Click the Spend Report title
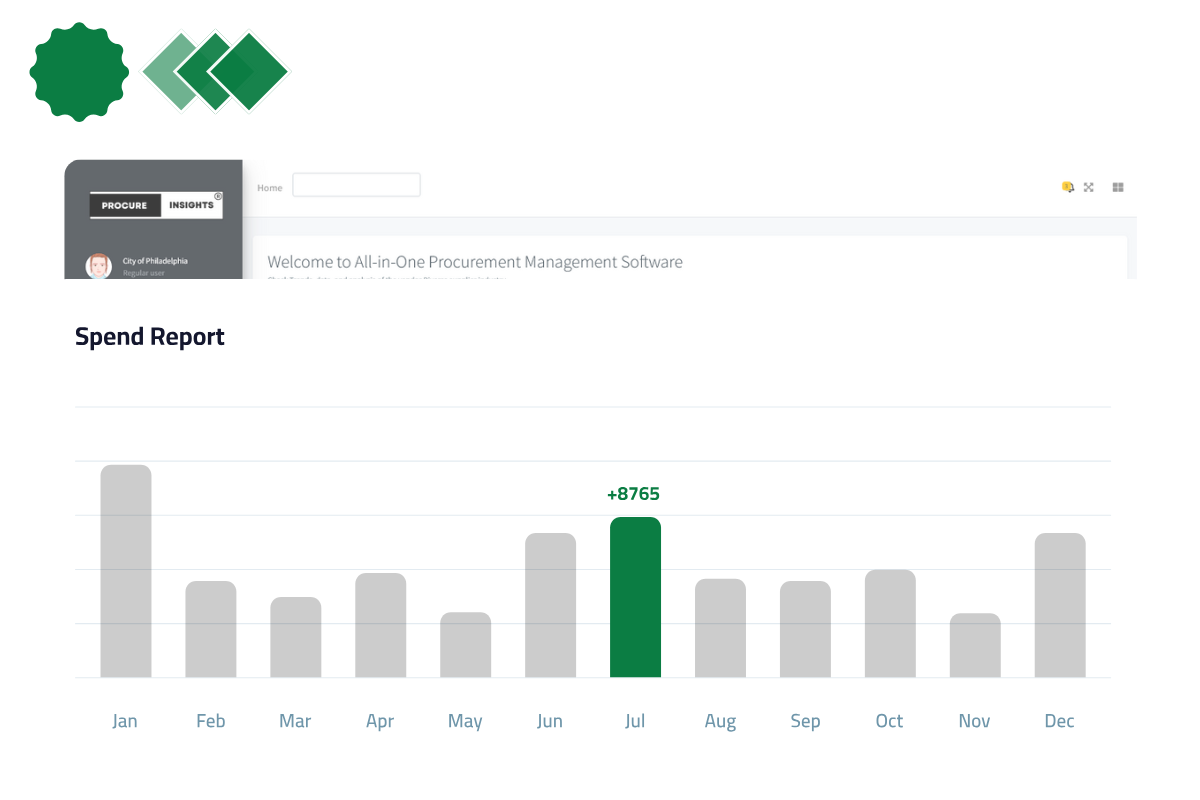 coord(149,336)
